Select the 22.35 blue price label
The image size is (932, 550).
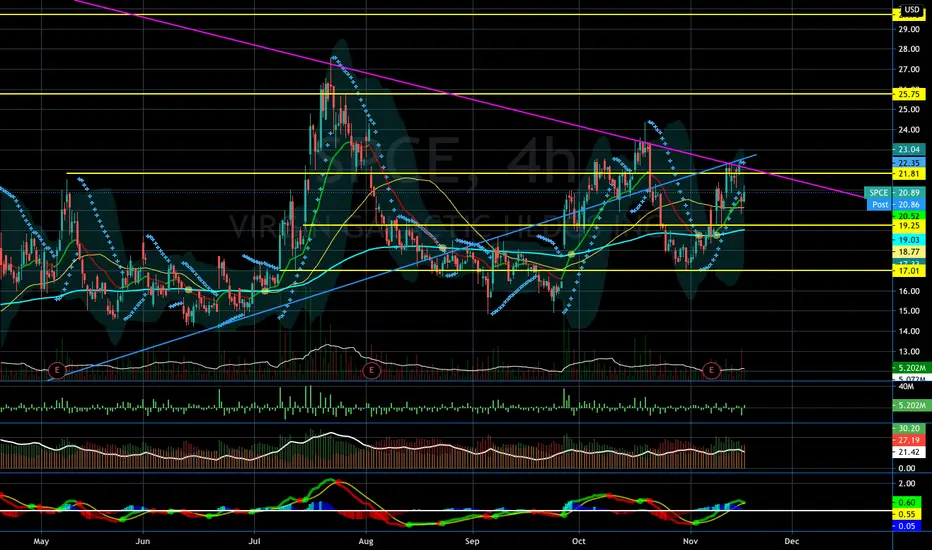pyautogui.click(x=909, y=162)
